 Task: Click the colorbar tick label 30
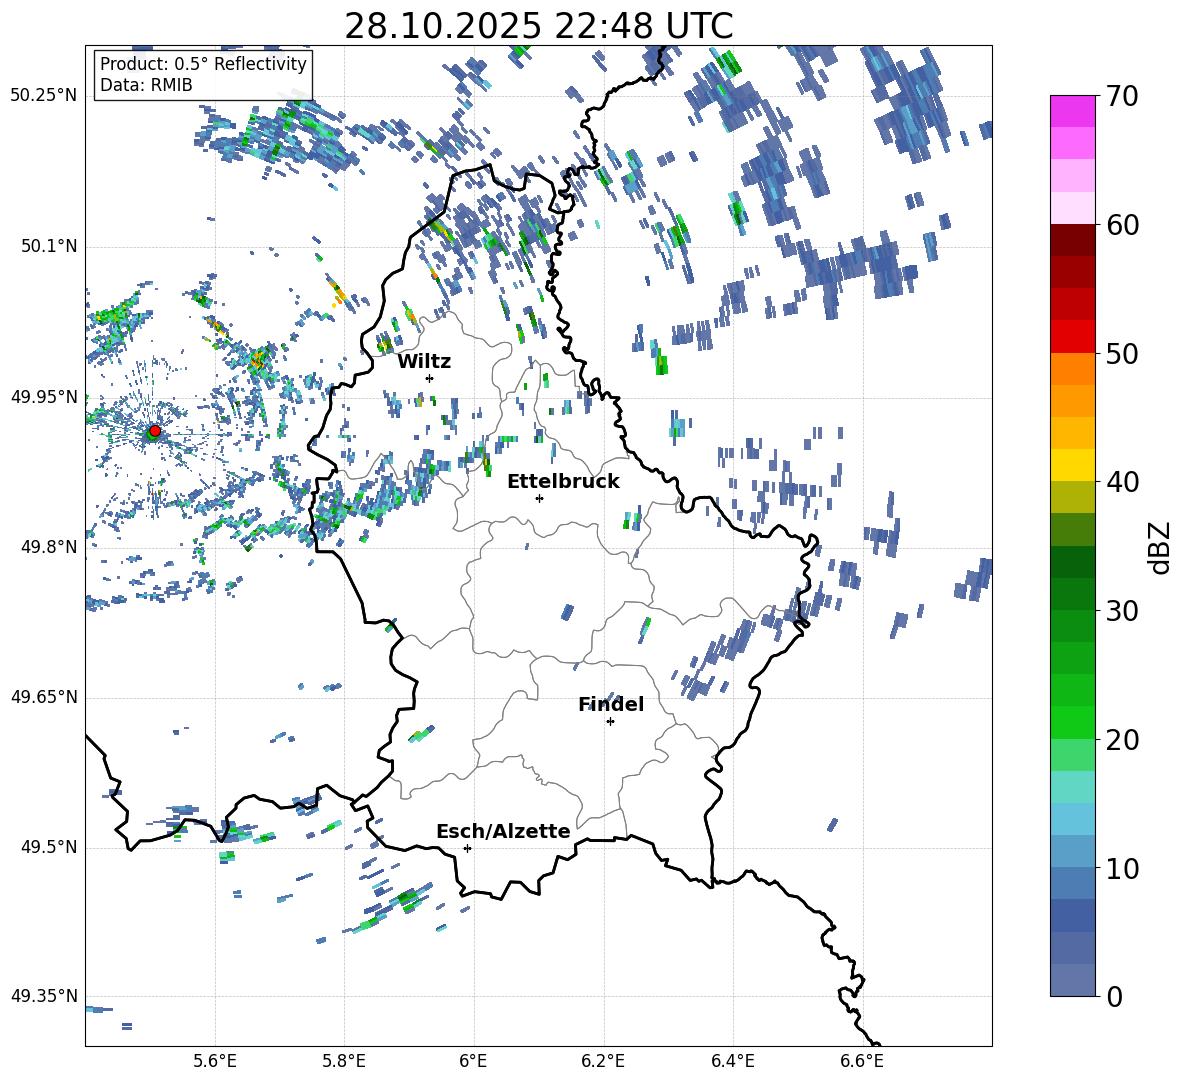click(x=1121, y=611)
